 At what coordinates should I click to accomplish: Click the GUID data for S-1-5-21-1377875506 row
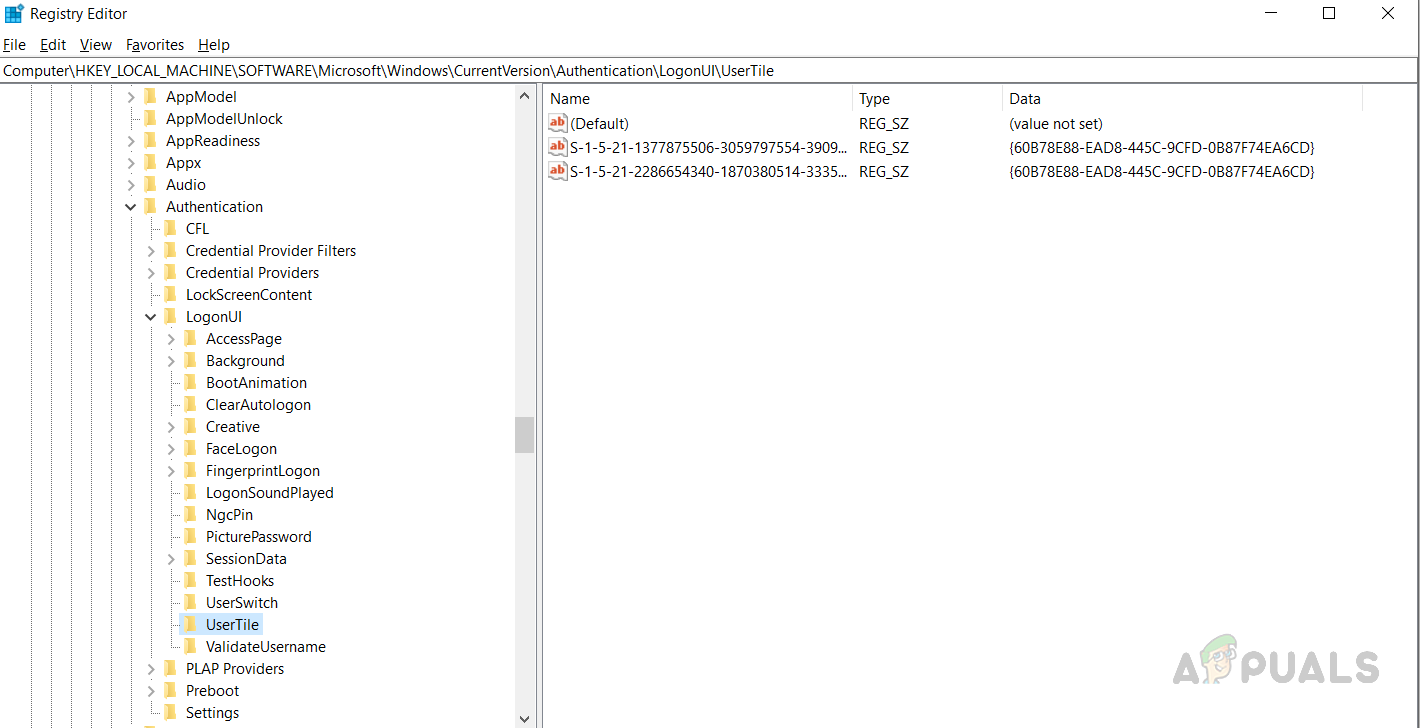coord(1162,148)
